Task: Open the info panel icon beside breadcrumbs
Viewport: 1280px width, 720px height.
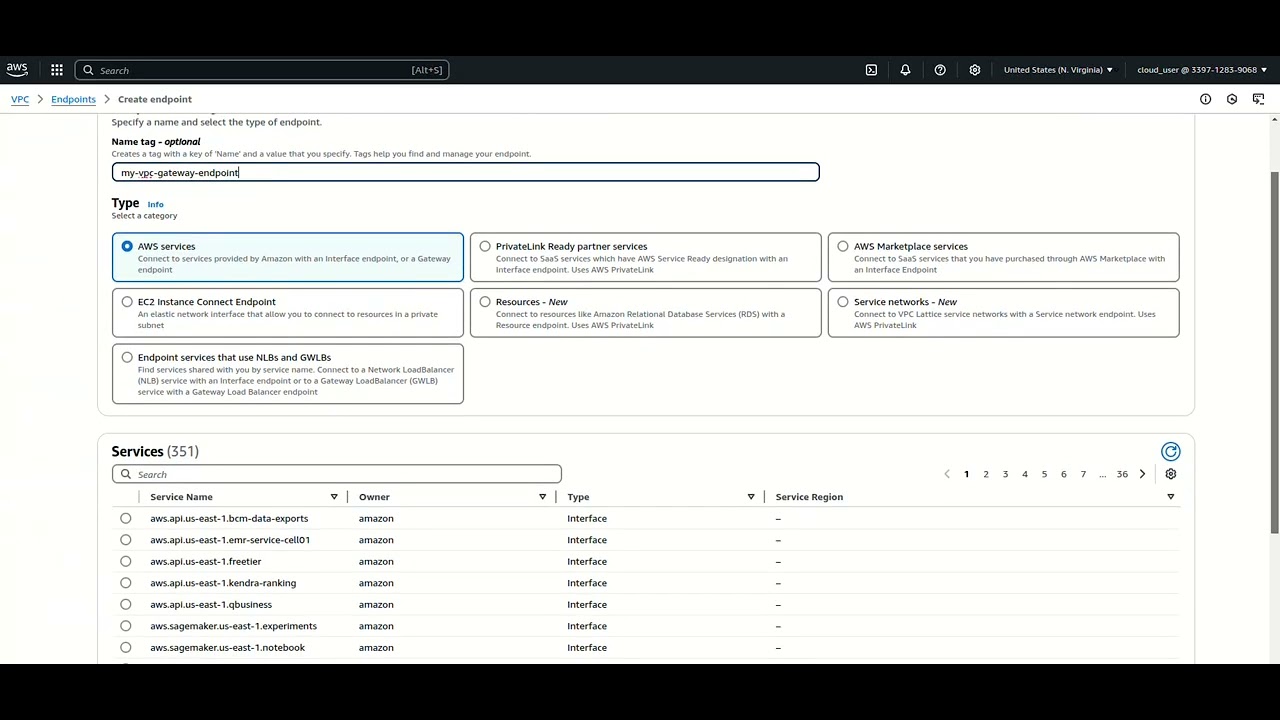Action: (x=1205, y=99)
